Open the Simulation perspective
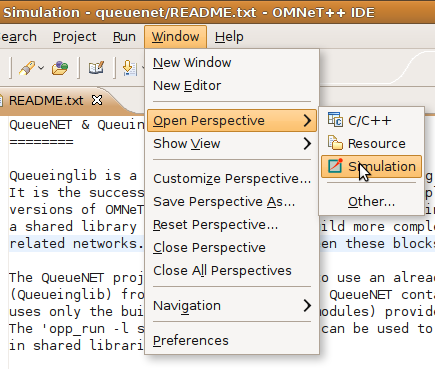The height and width of the screenshot is (369, 435). pyautogui.click(x=371, y=166)
